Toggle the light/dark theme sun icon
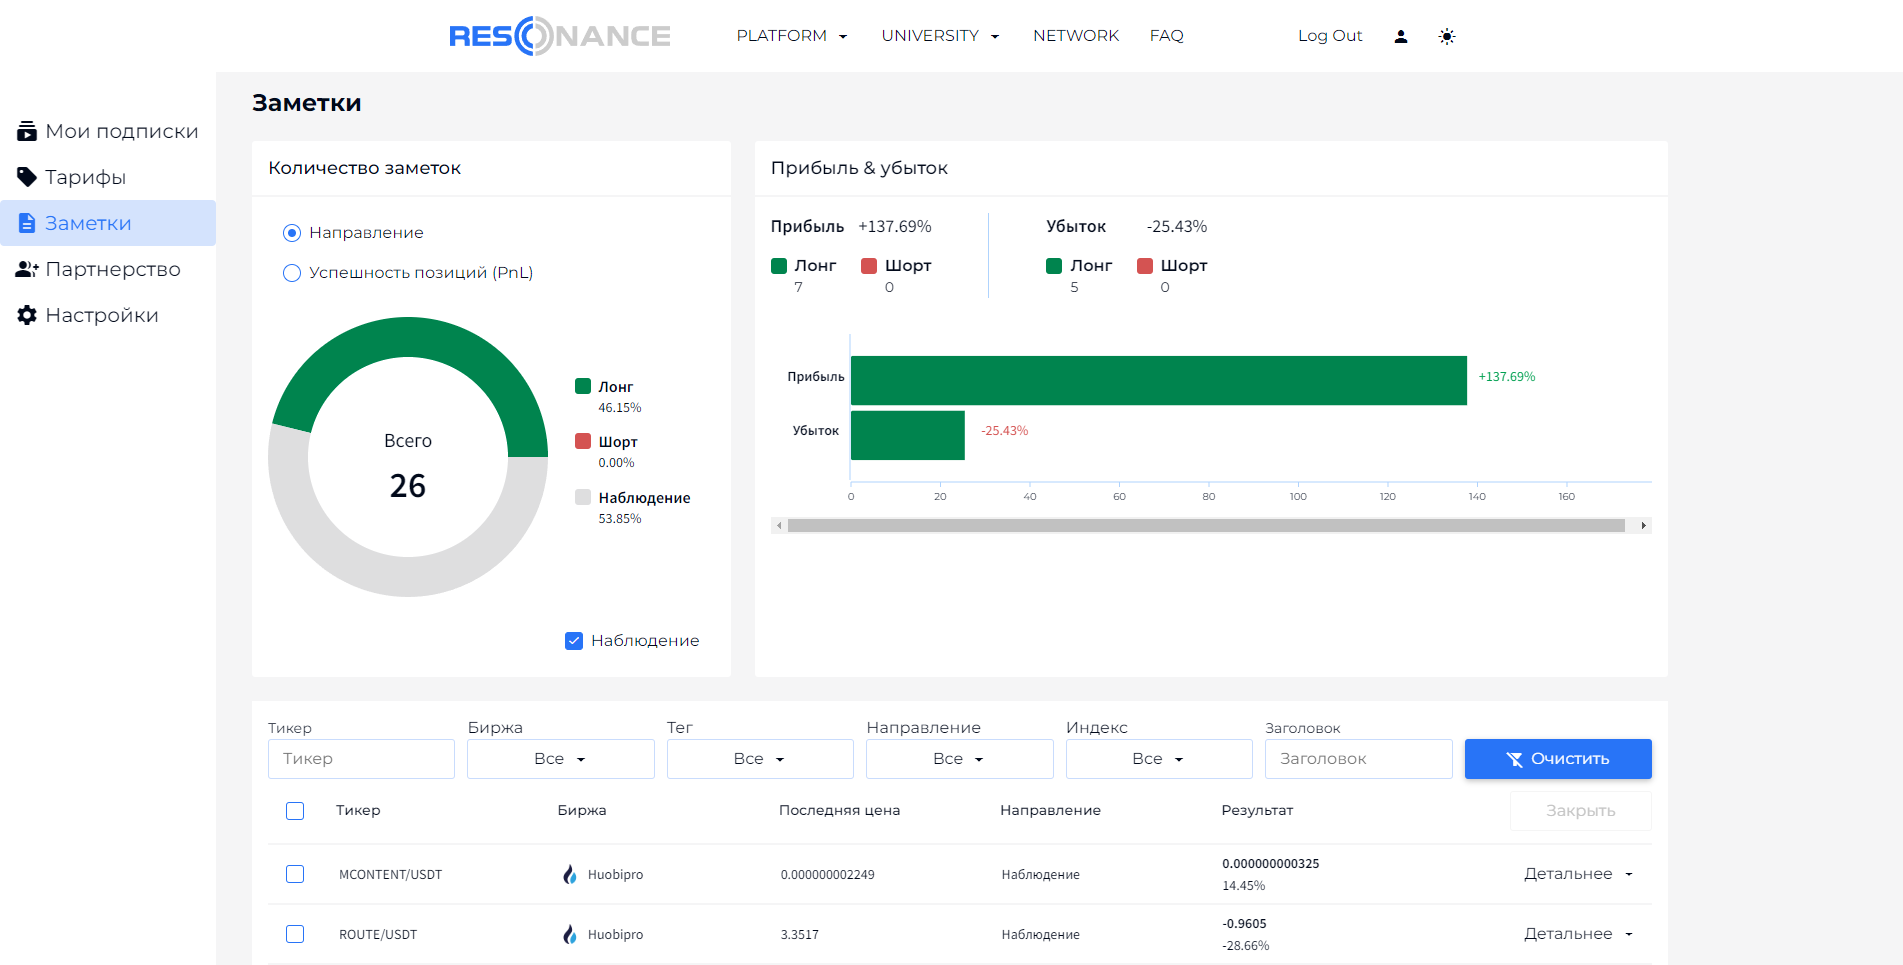 [1446, 36]
